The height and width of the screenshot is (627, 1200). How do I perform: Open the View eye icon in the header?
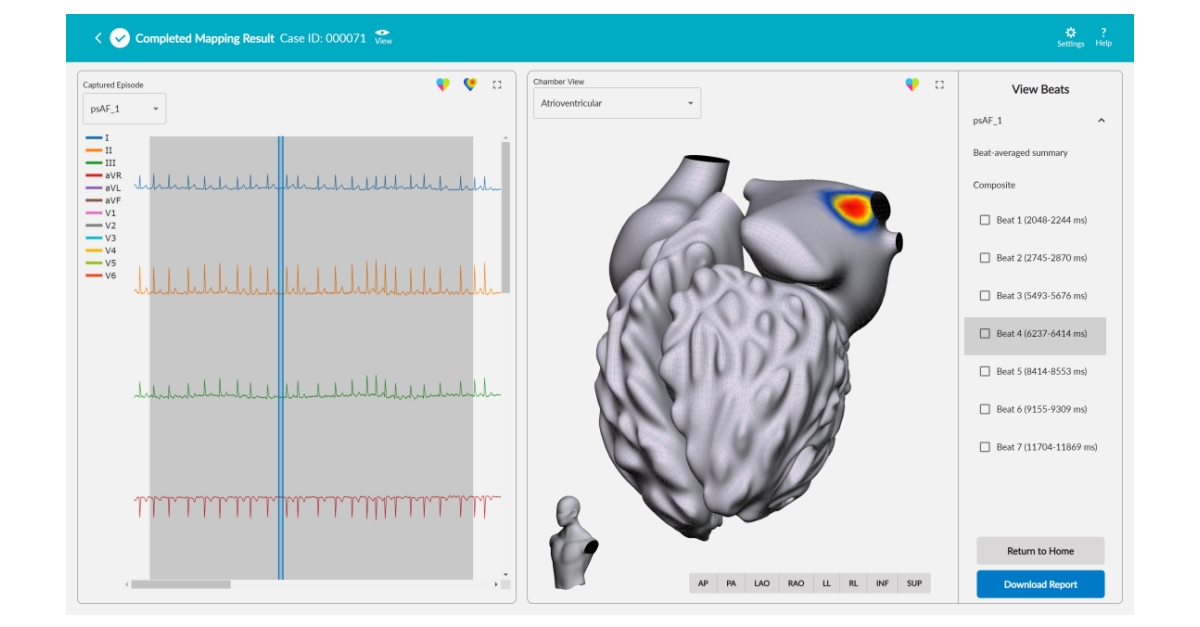(x=381, y=31)
